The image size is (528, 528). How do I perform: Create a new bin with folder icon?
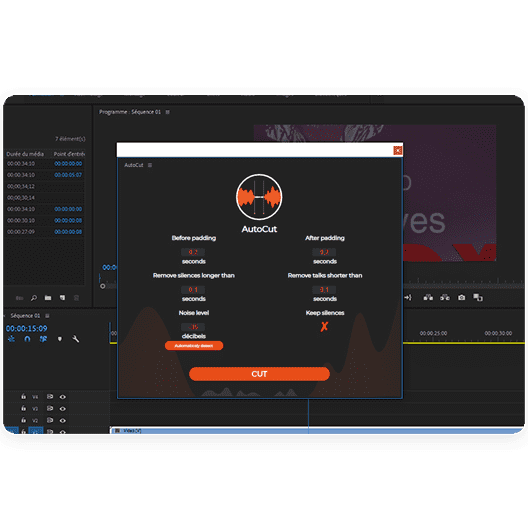click(48, 298)
